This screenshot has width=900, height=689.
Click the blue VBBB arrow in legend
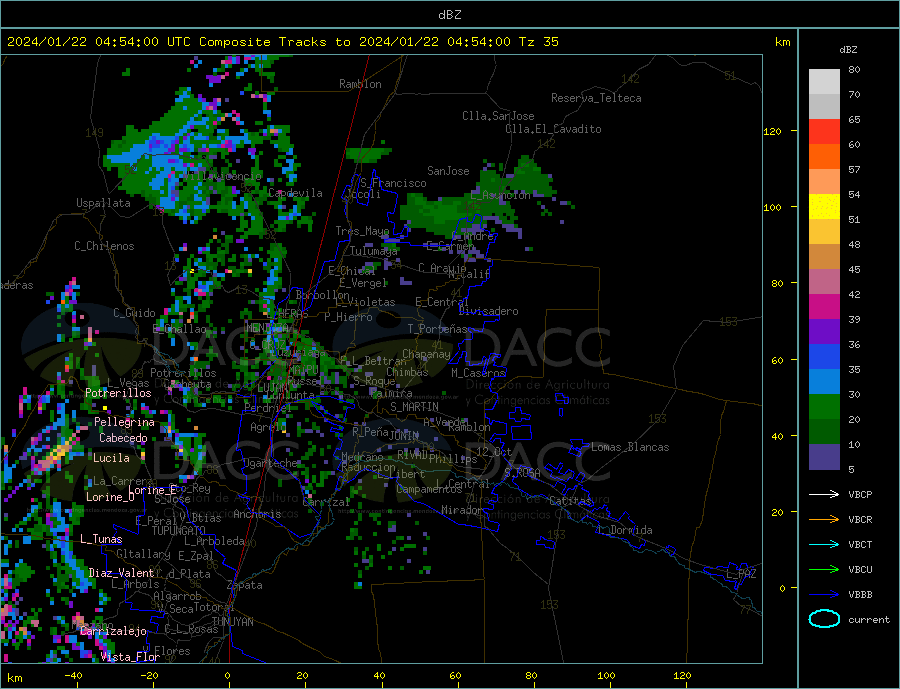tap(825, 594)
